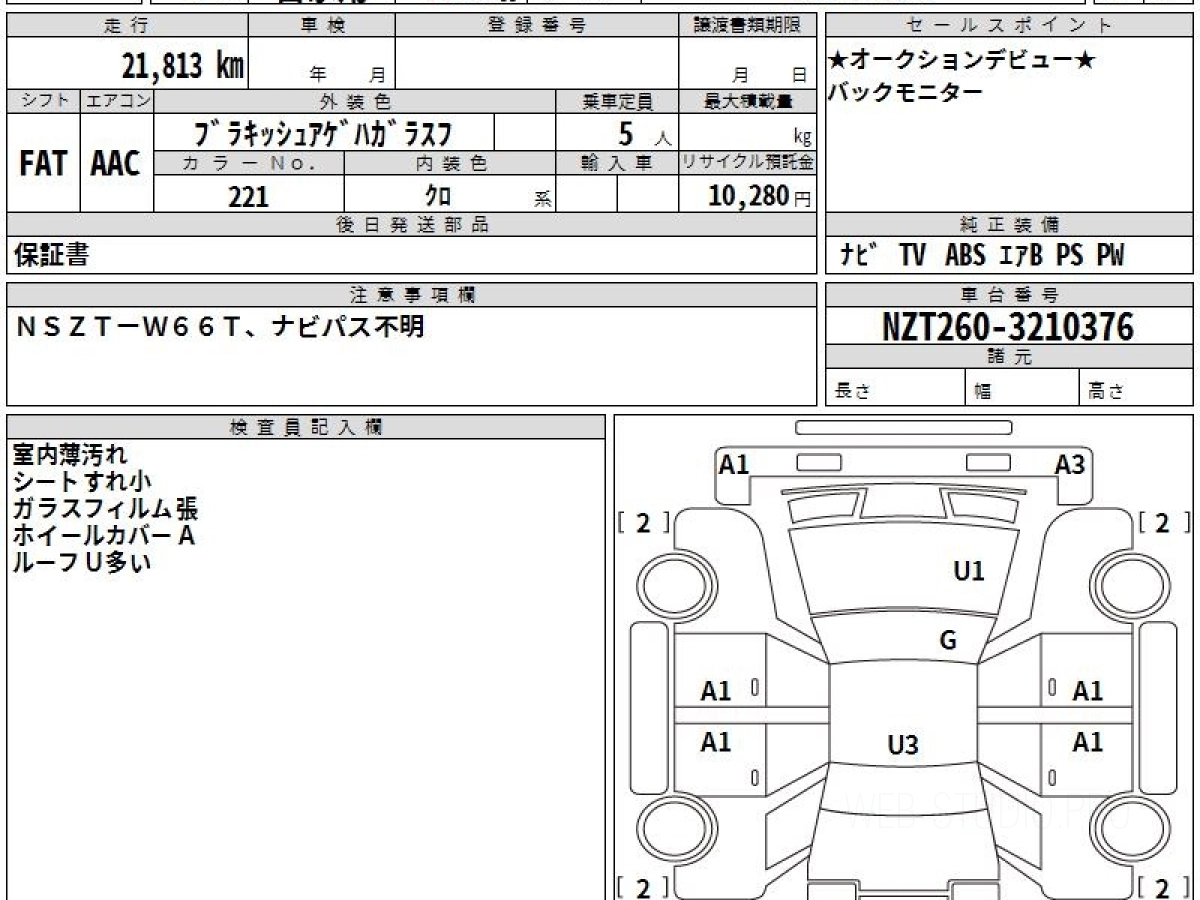Select the ナビ equipment item
Viewport: 1200px width, 900px height.
pyautogui.click(x=858, y=256)
